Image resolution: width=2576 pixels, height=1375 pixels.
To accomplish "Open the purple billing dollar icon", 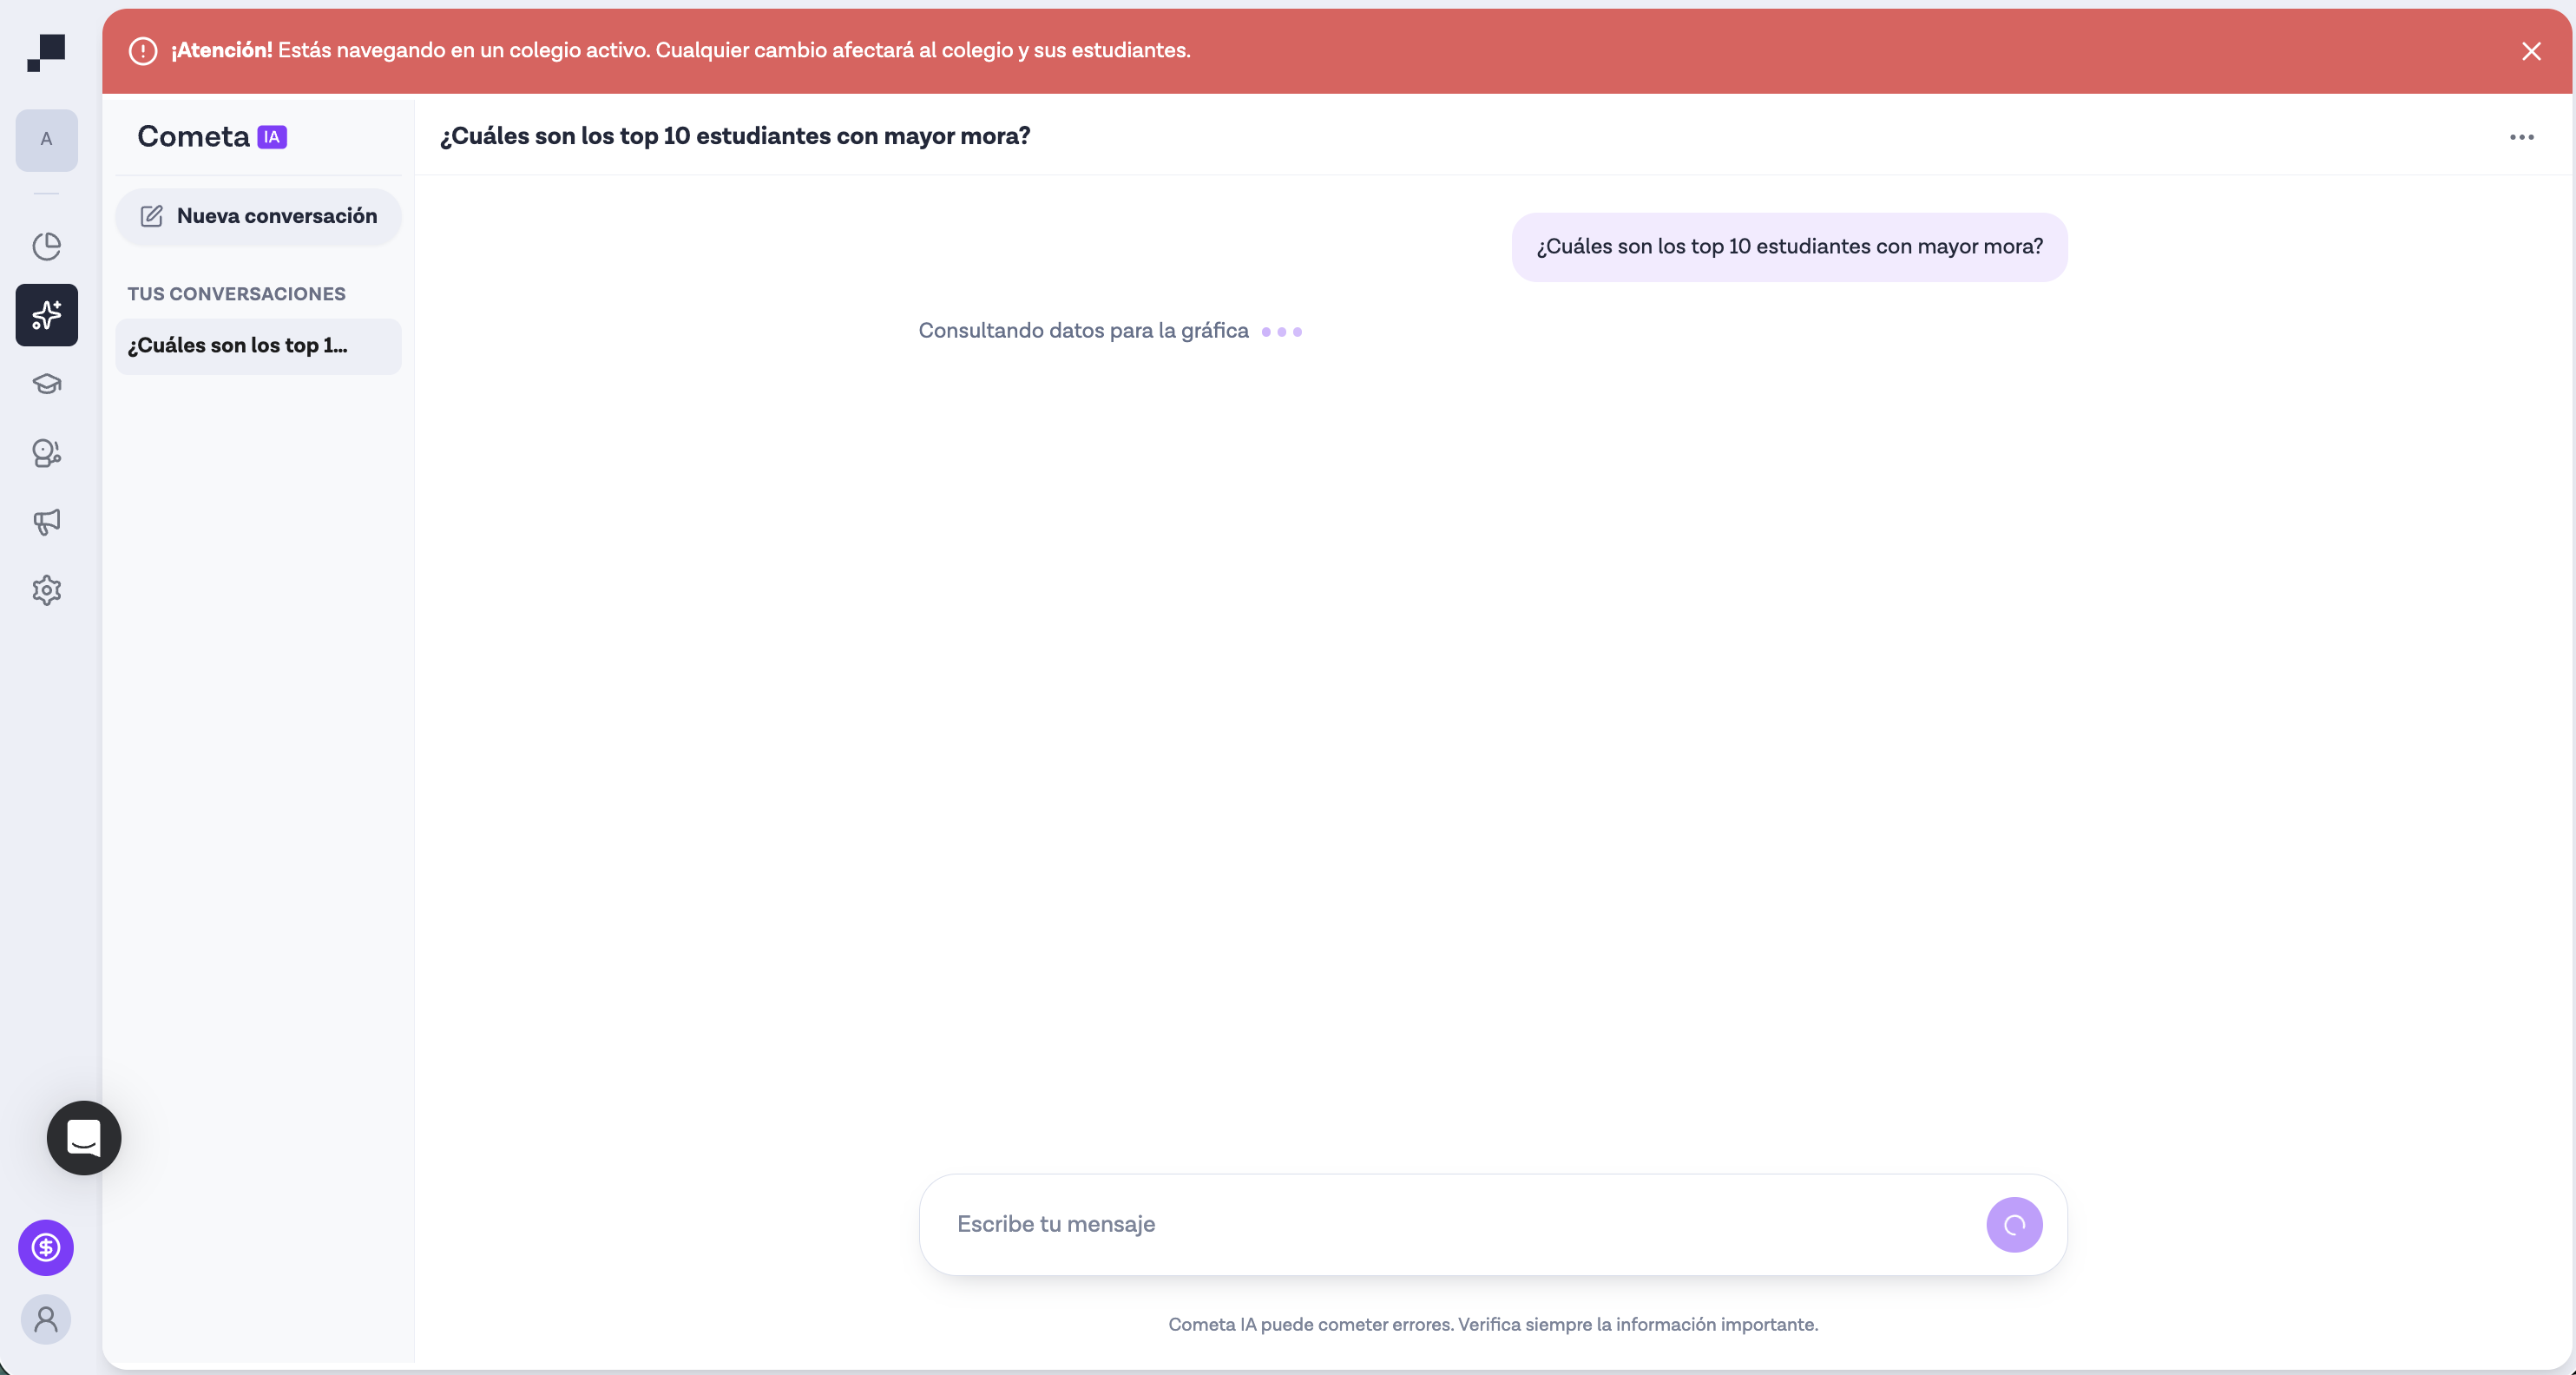I will (x=46, y=1247).
